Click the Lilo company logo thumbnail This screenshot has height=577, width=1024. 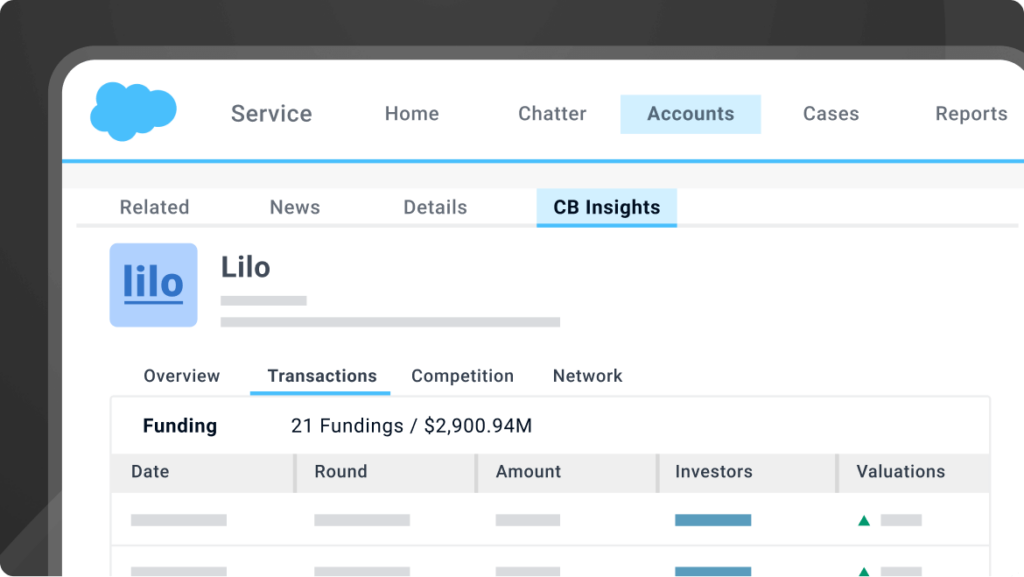pos(153,284)
